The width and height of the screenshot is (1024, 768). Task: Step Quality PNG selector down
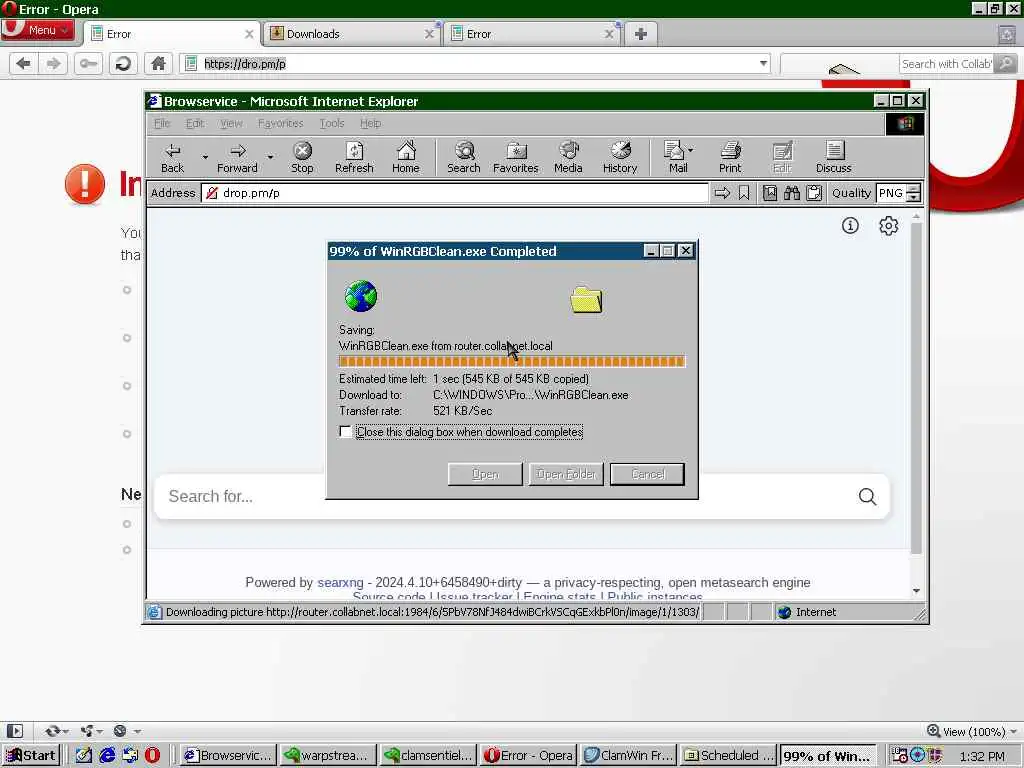pyautogui.click(x=914, y=197)
